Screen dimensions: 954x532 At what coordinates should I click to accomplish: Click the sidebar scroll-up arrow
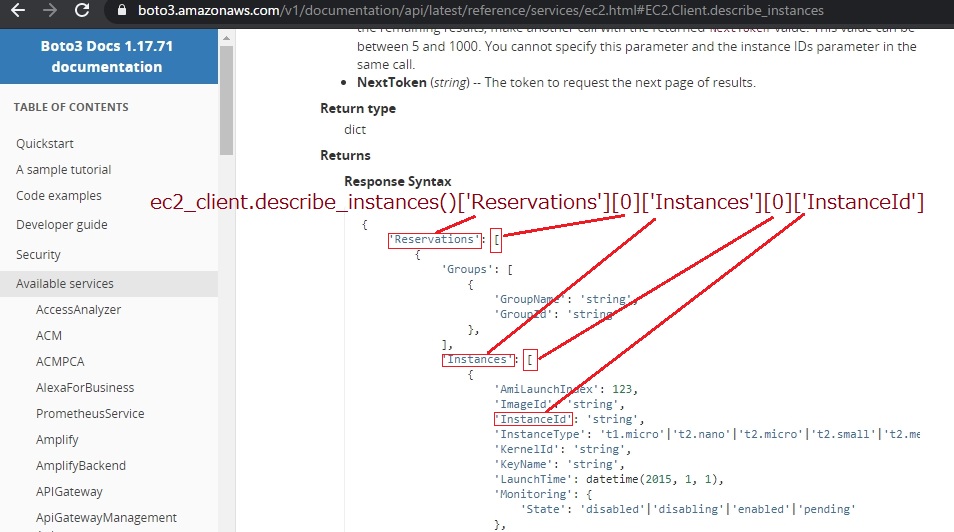tap(226, 38)
